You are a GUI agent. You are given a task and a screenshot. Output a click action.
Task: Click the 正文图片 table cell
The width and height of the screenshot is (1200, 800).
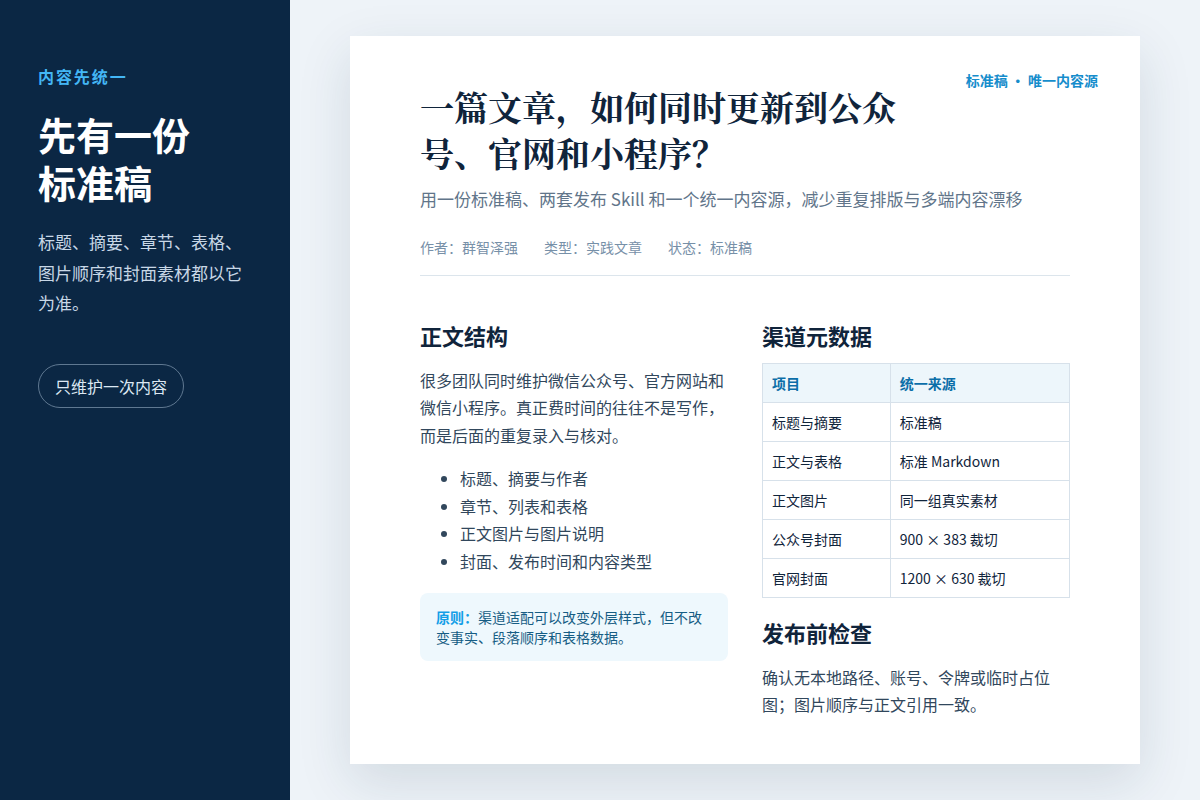[x=826, y=501]
